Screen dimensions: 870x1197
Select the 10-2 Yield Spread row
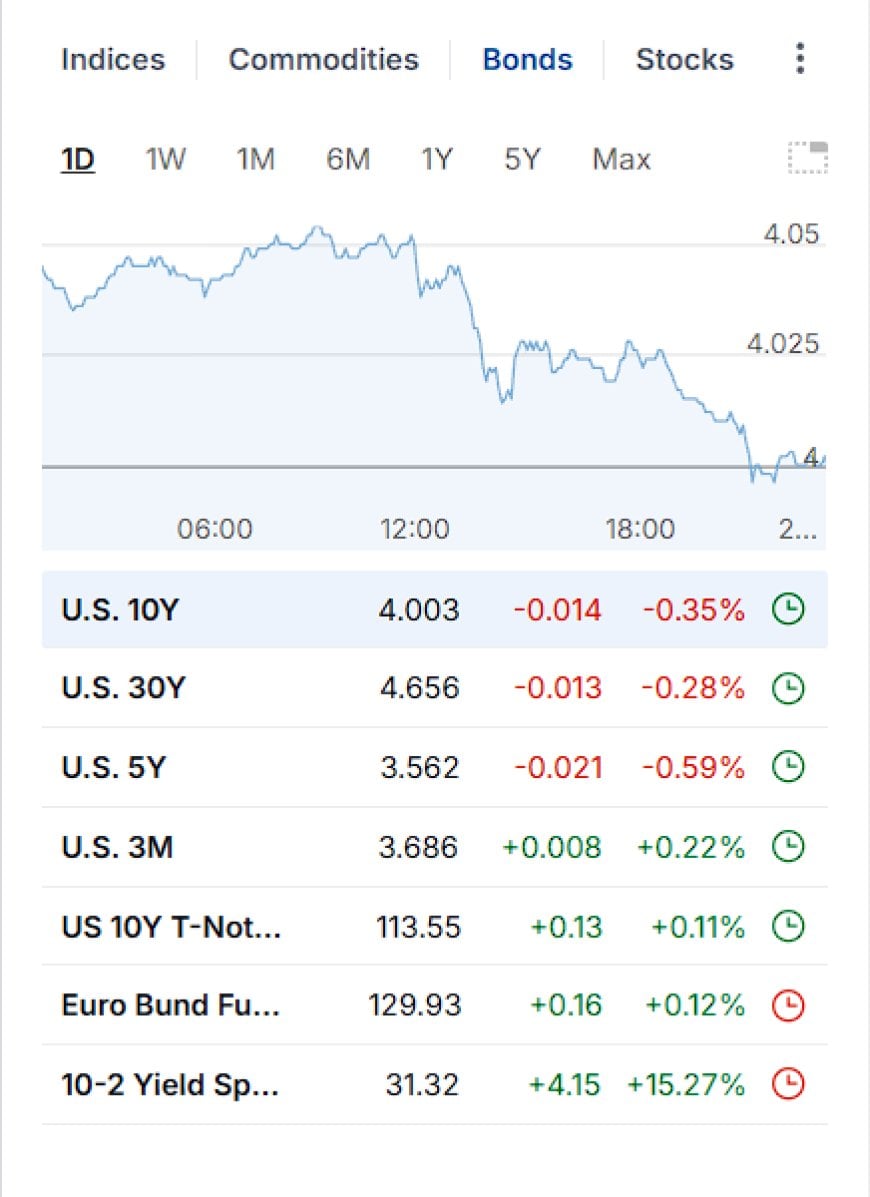click(x=434, y=1084)
